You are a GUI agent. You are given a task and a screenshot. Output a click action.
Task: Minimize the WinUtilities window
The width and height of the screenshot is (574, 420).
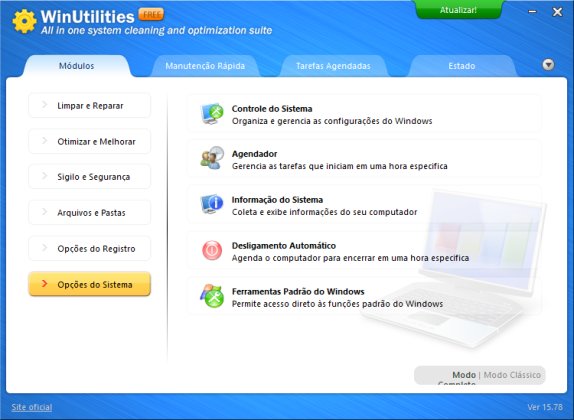pyautogui.click(x=532, y=12)
